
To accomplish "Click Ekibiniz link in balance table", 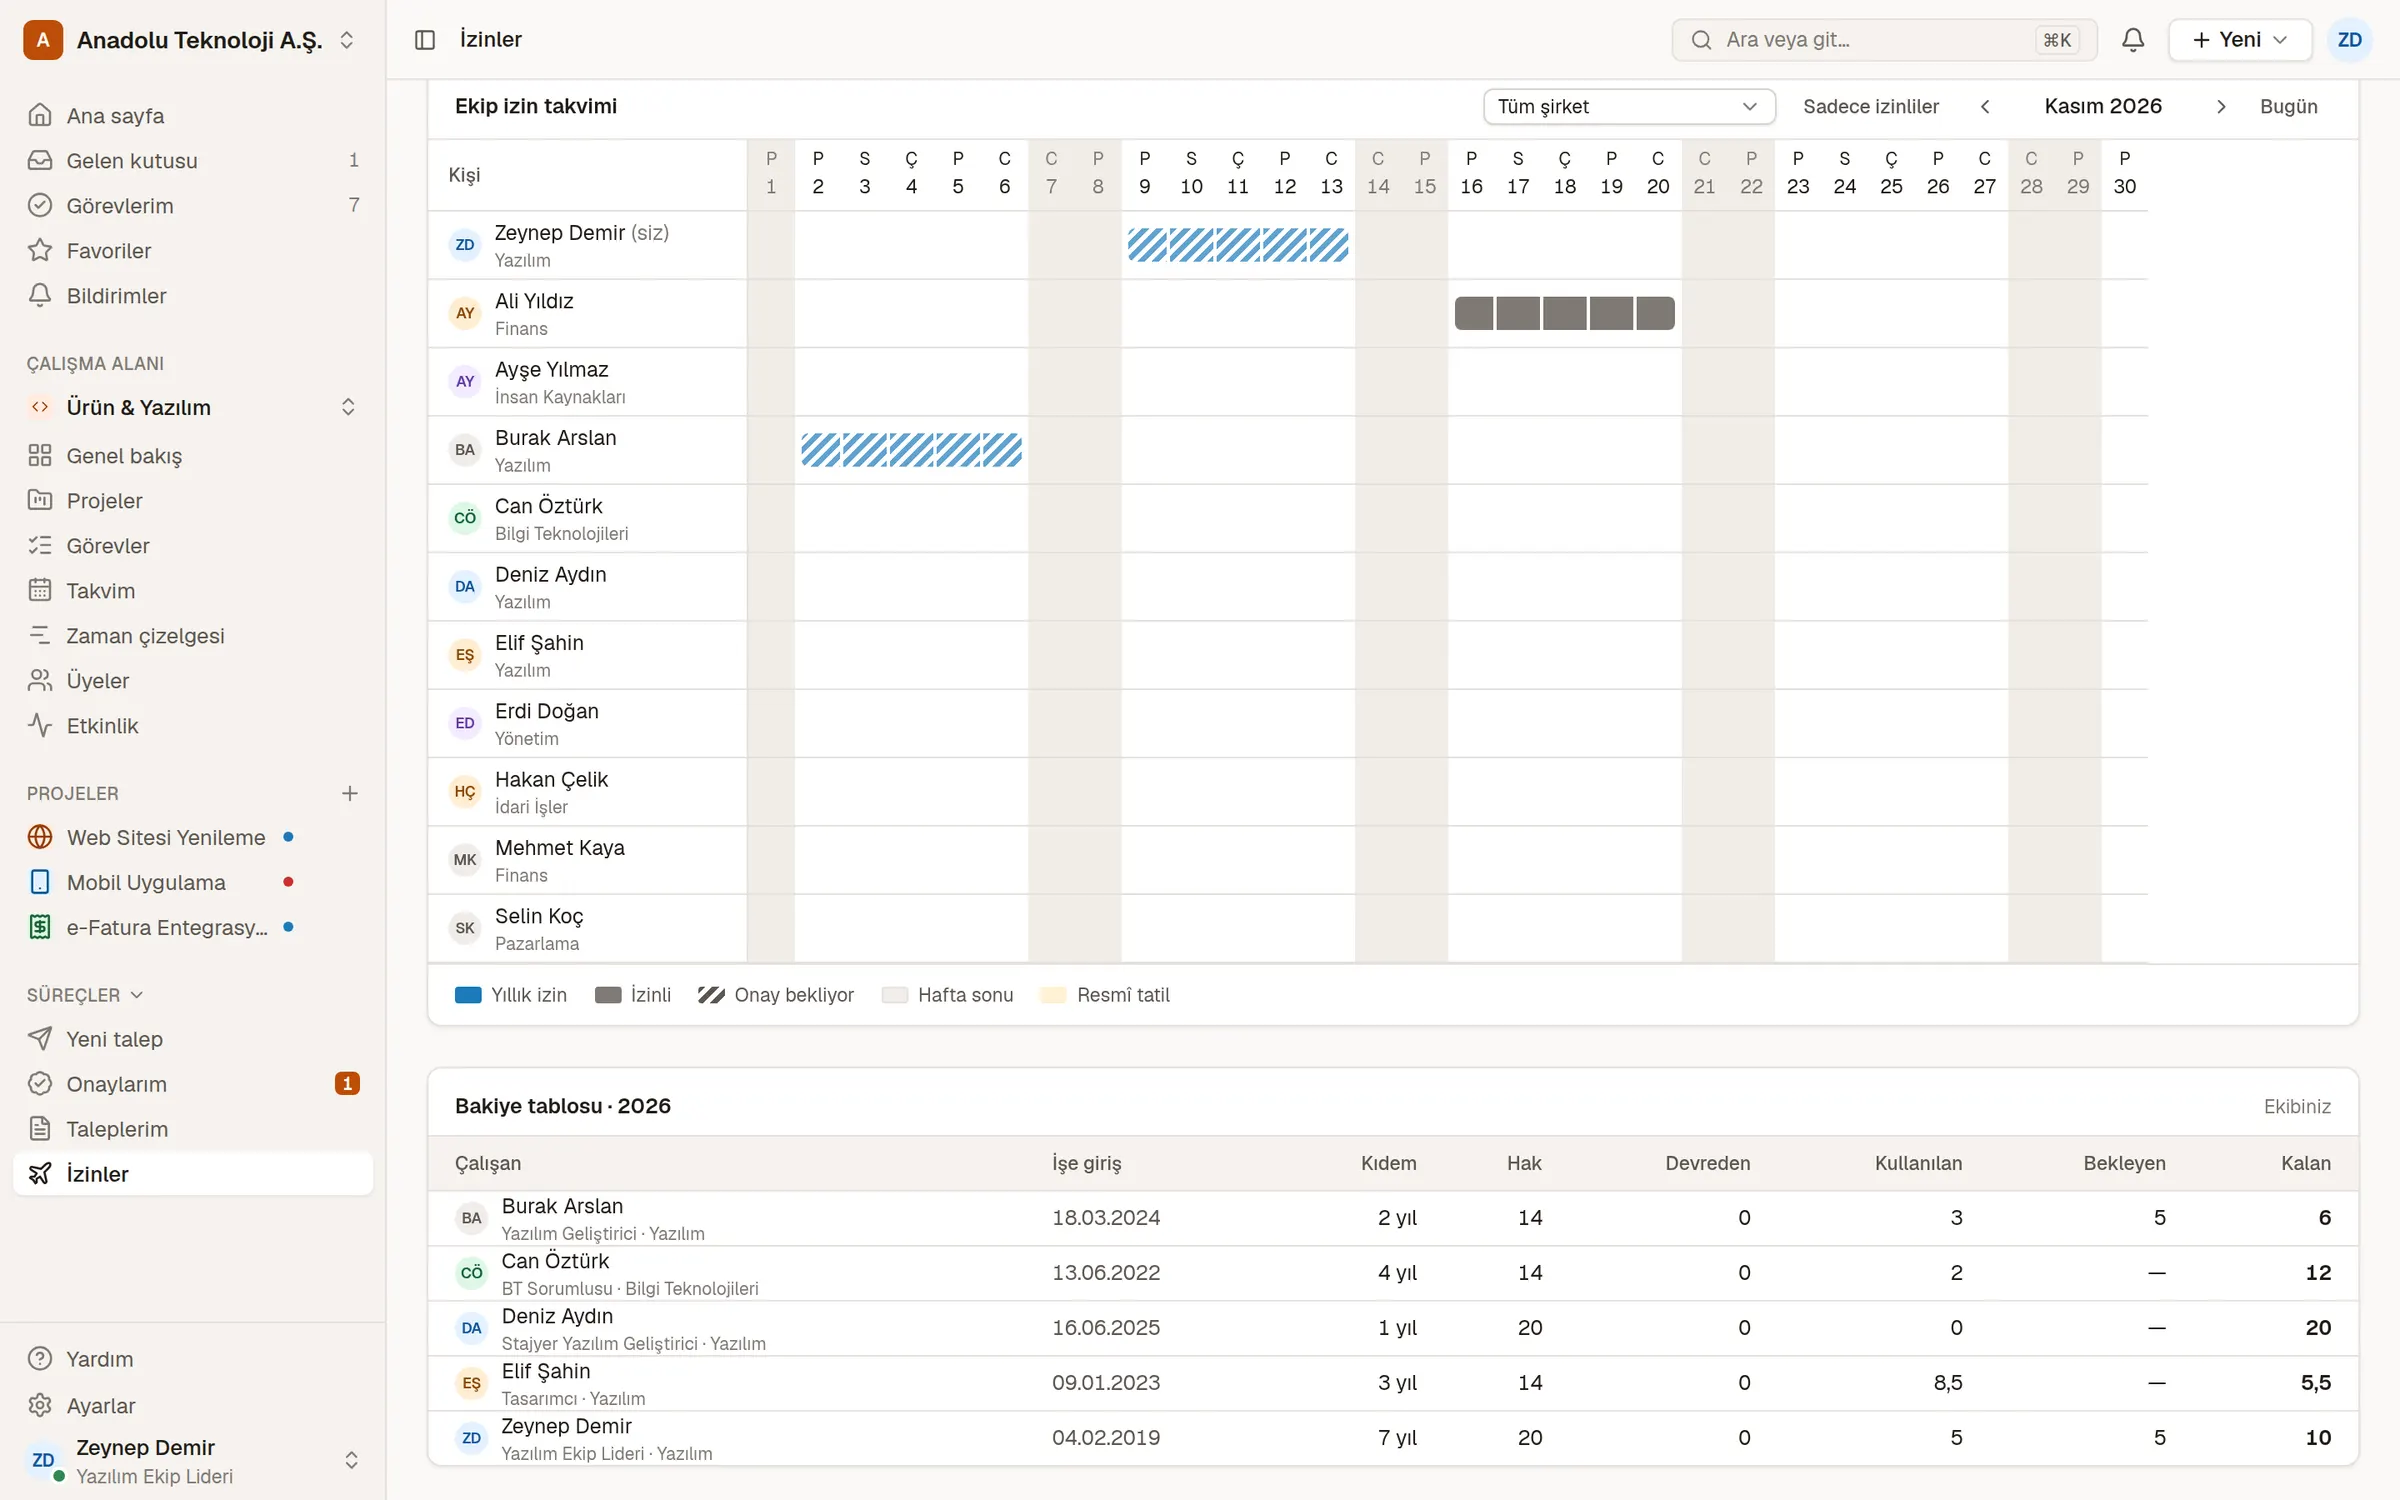I will (2297, 1106).
